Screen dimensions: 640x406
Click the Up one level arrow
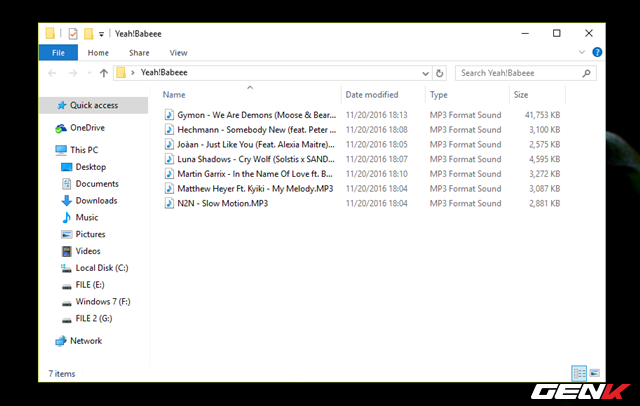[104, 73]
